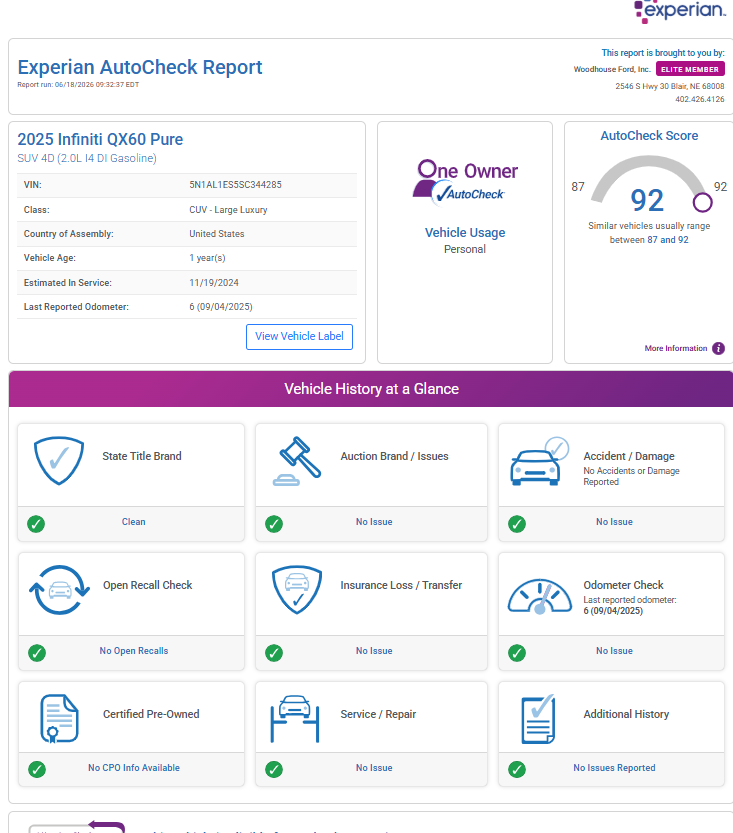Viewport: 733px width, 833px height.
Task: Open the More Information link
Action: [x=676, y=348]
